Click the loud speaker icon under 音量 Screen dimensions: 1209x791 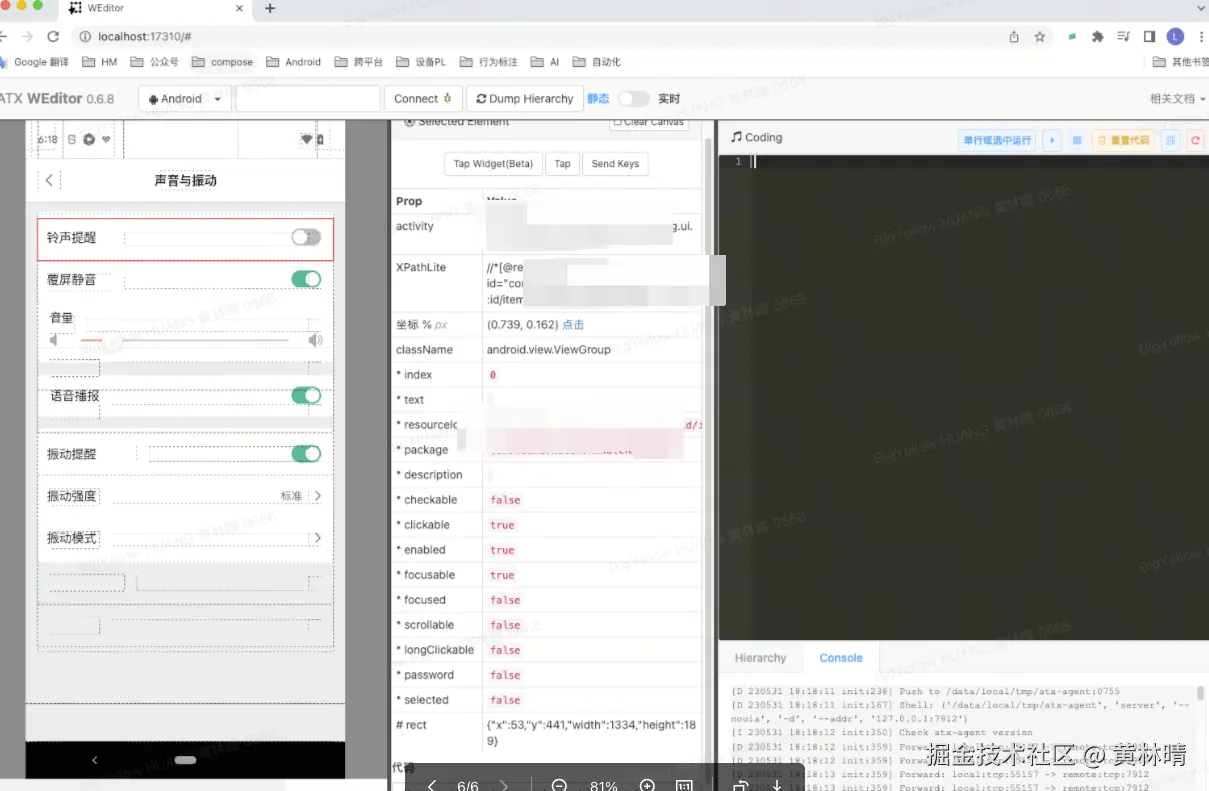pyautogui.click(x=315, y=341)
